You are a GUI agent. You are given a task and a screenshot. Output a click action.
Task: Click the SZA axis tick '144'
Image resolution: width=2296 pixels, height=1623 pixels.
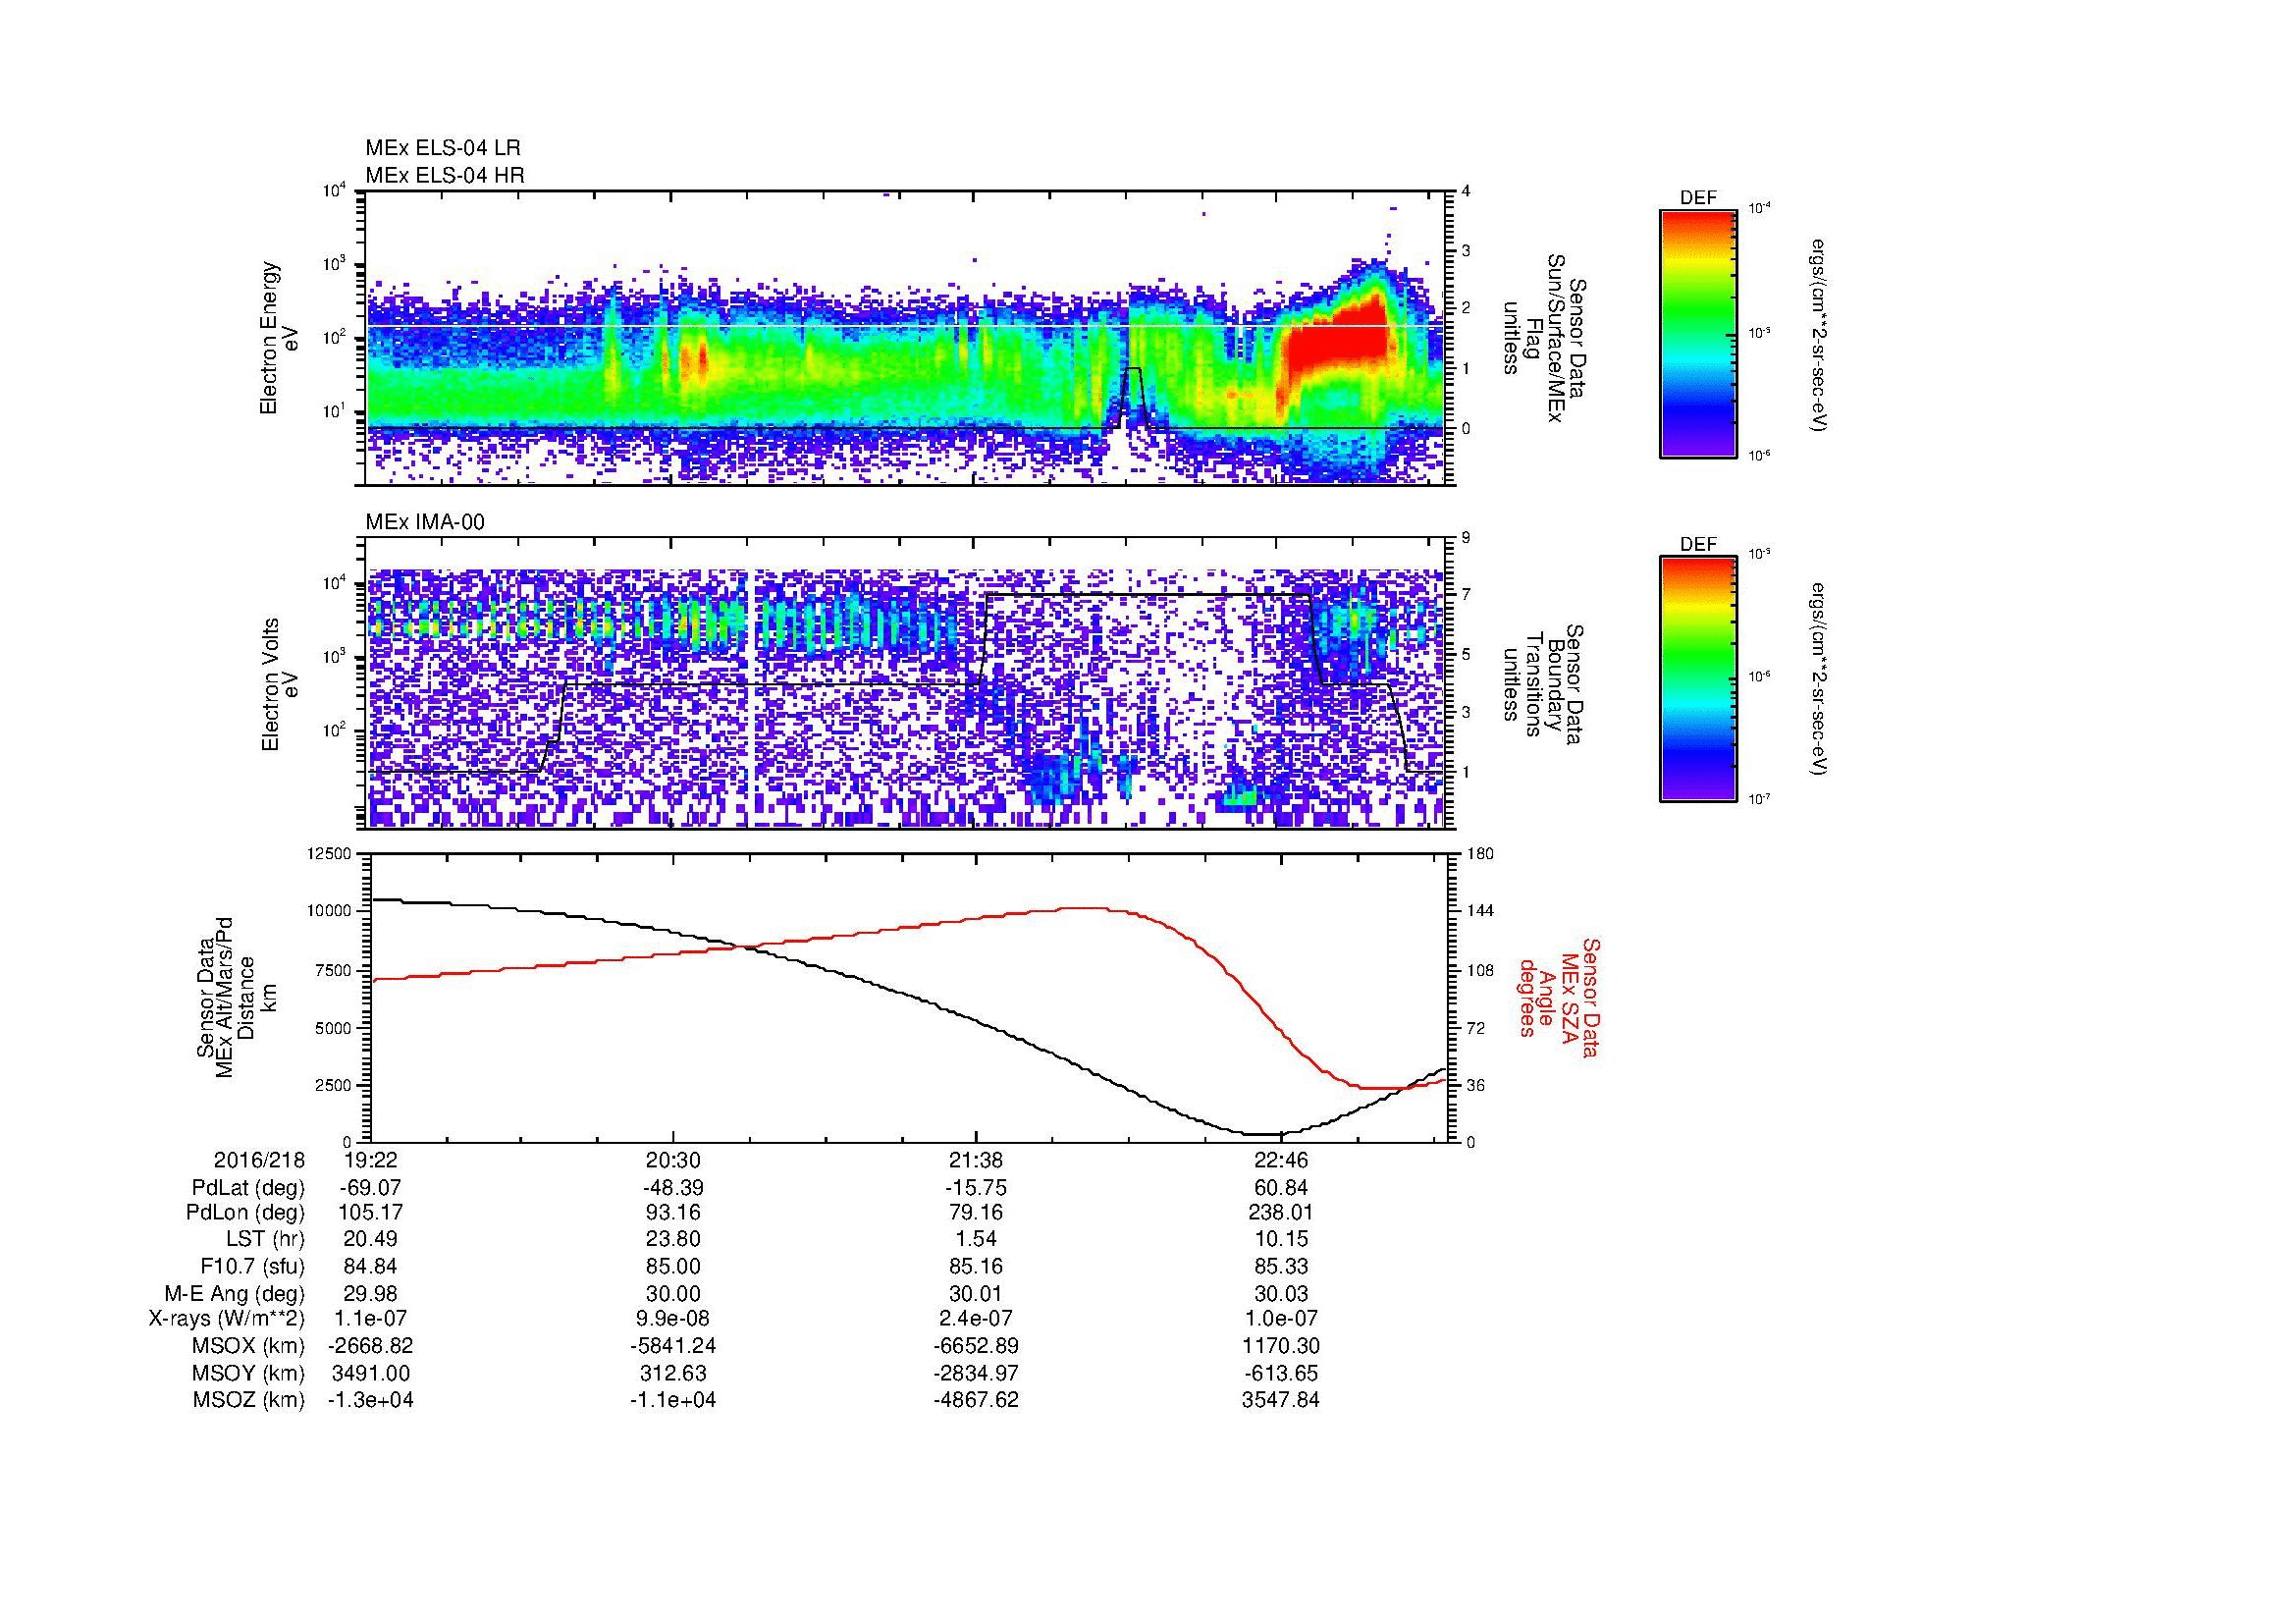[x=1479, y=911]
